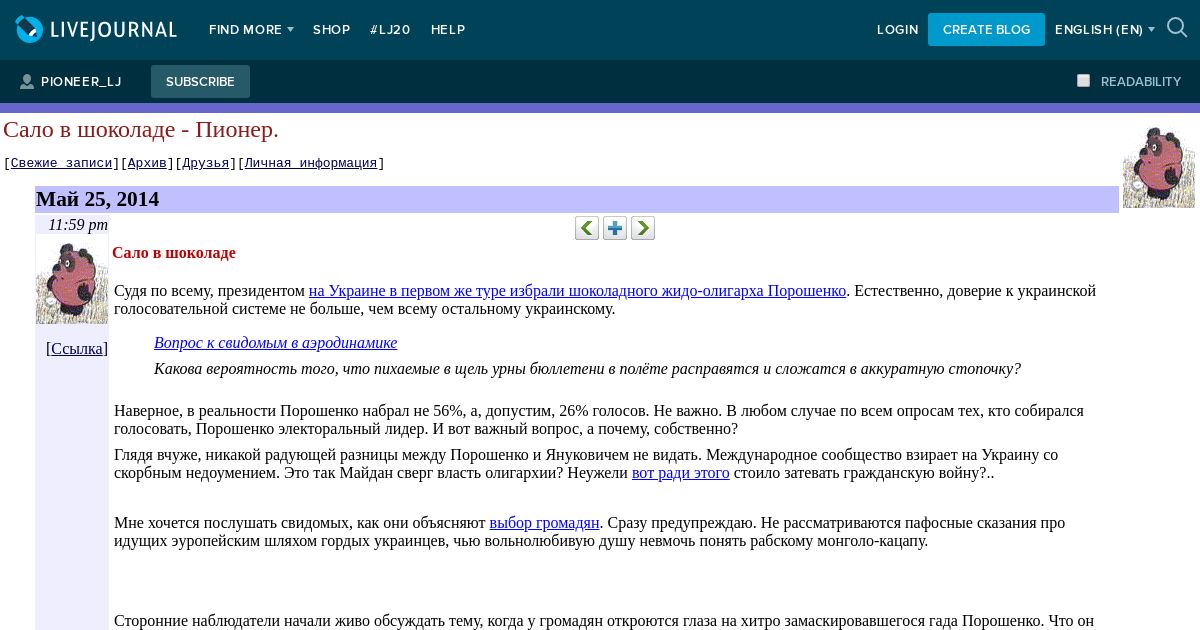Go to previous entry arrow
Viewport: 1200px width, 630px height.
tap(587, 228)
